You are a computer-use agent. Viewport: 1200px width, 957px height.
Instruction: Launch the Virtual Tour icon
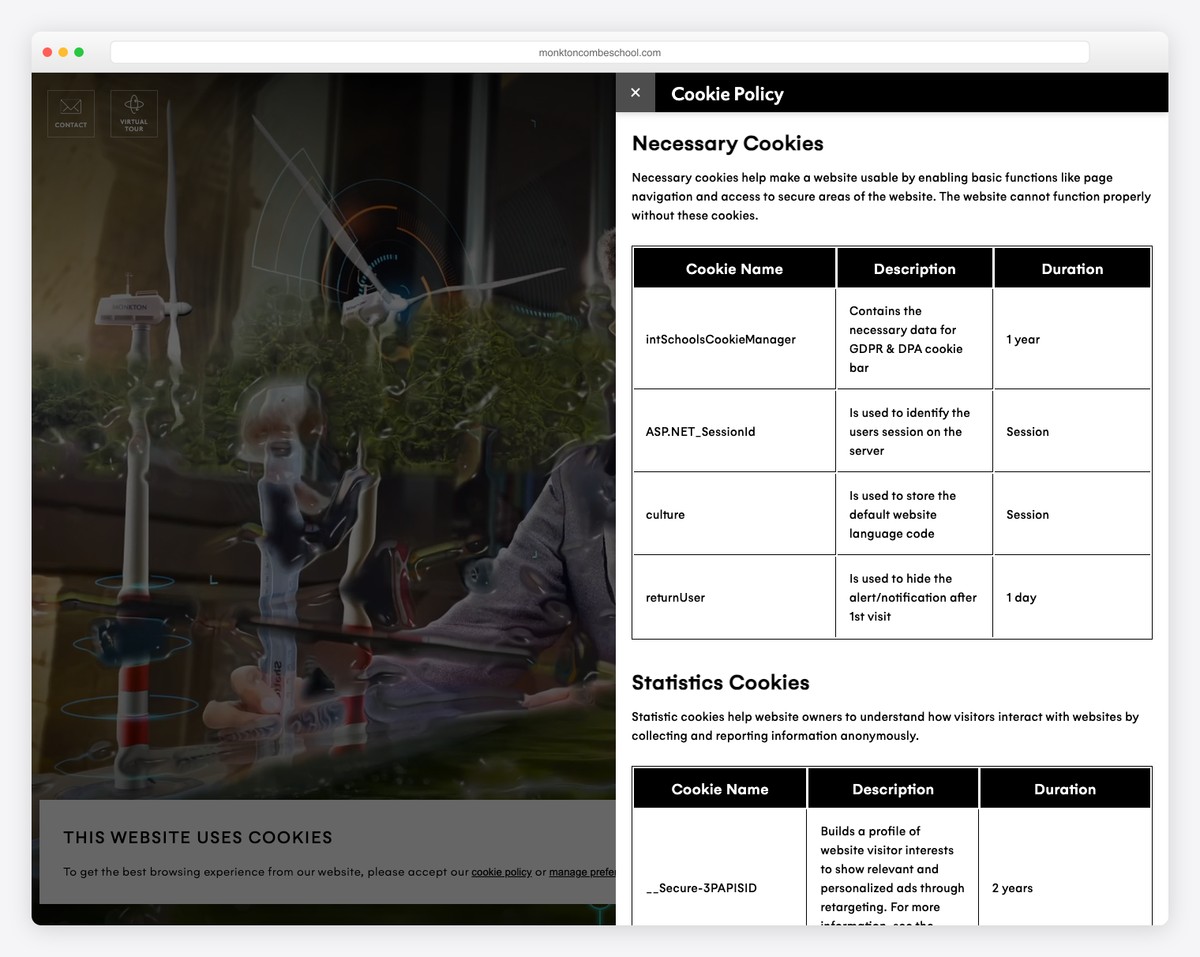pos(133,112)
